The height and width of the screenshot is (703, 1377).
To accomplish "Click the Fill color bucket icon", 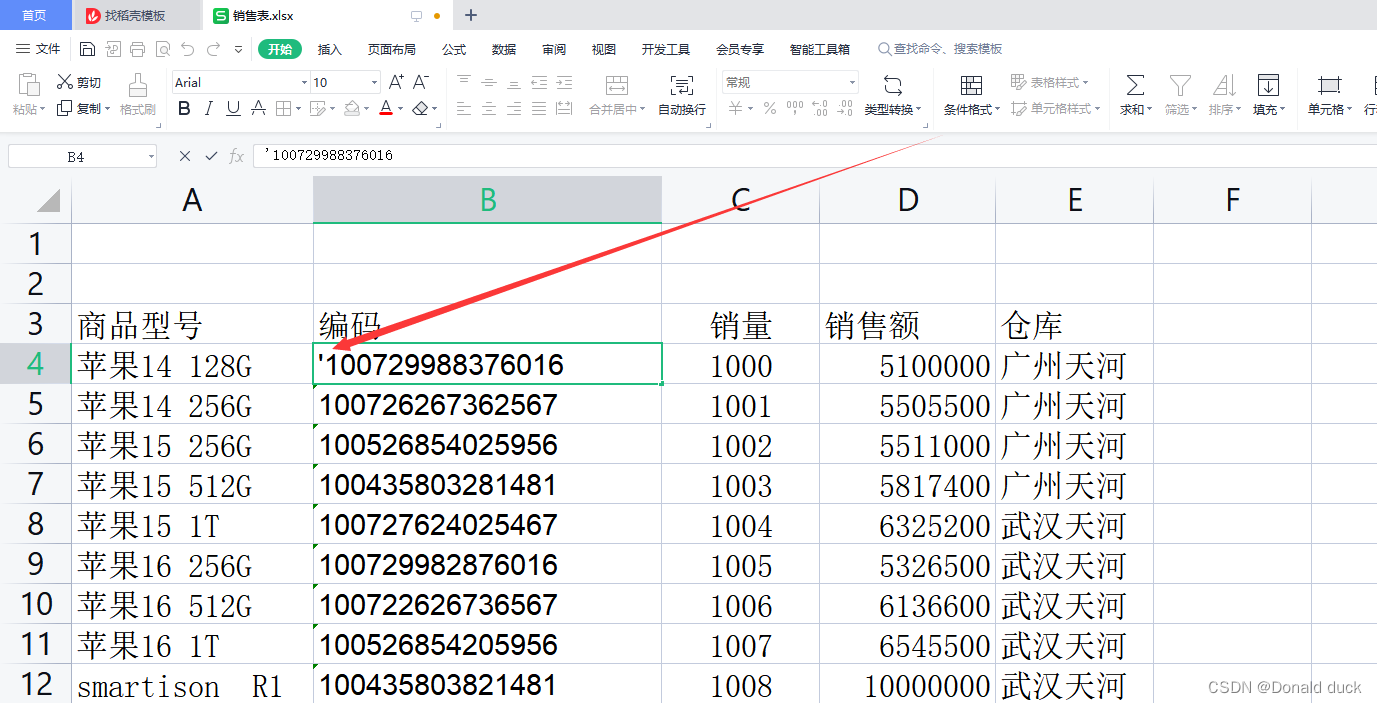I will coord(351,109).
